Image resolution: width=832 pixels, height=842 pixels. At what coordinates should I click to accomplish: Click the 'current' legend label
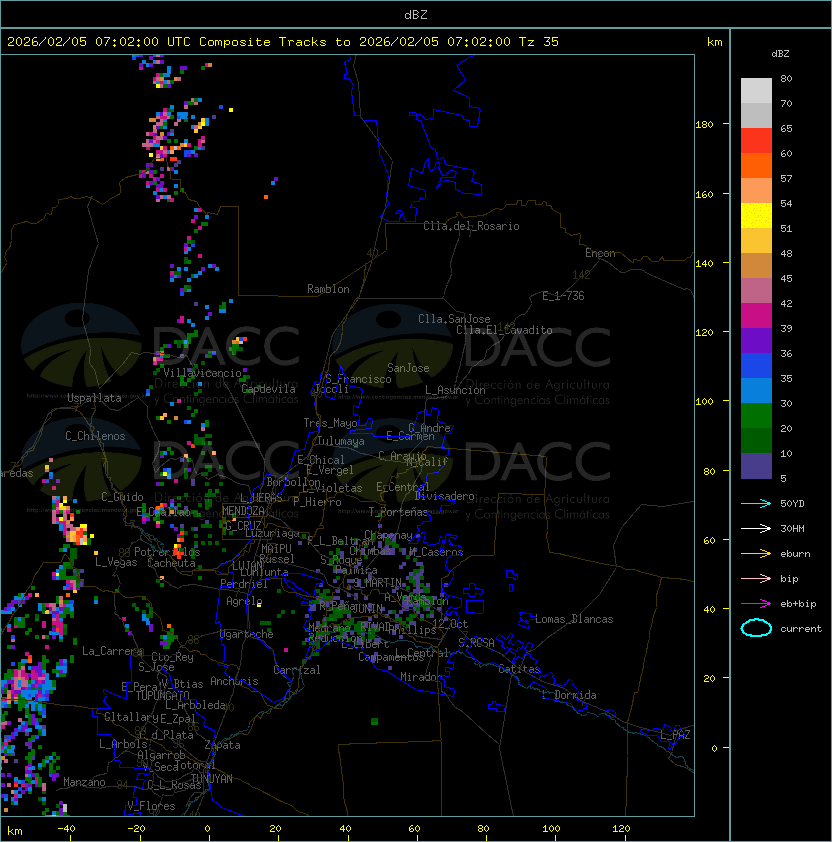point(801,629)
